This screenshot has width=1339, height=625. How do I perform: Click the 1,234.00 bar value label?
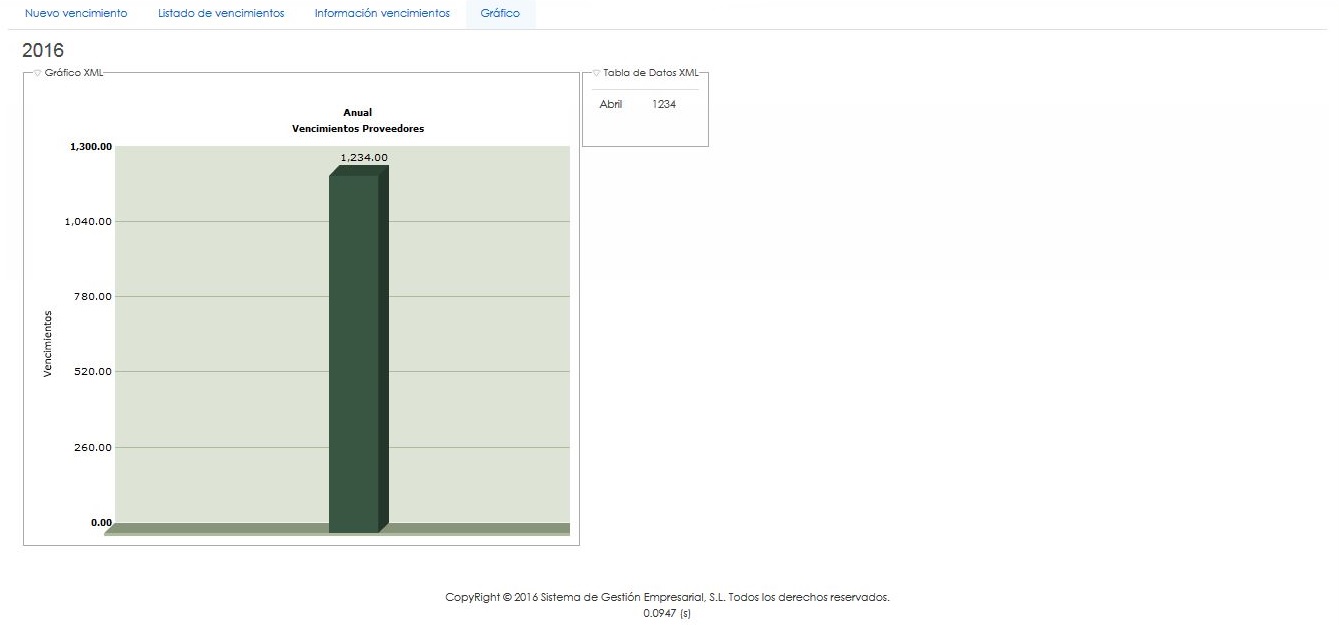(x=364, y=157)
